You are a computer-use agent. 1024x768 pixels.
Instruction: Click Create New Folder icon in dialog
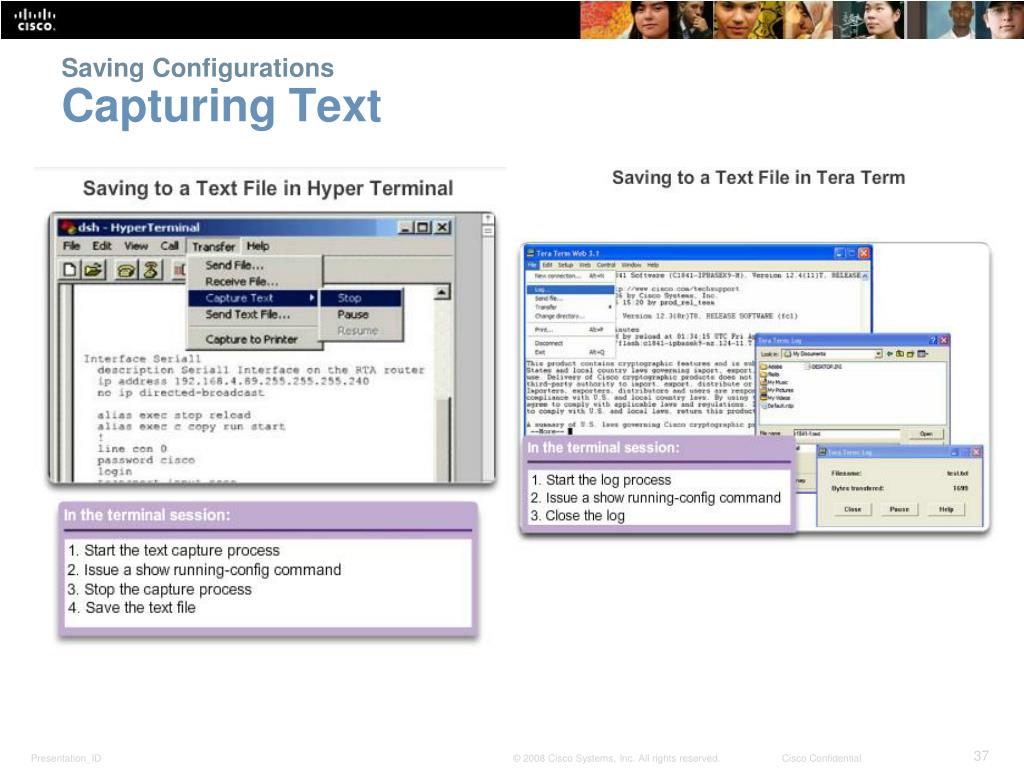click(910, 354)
